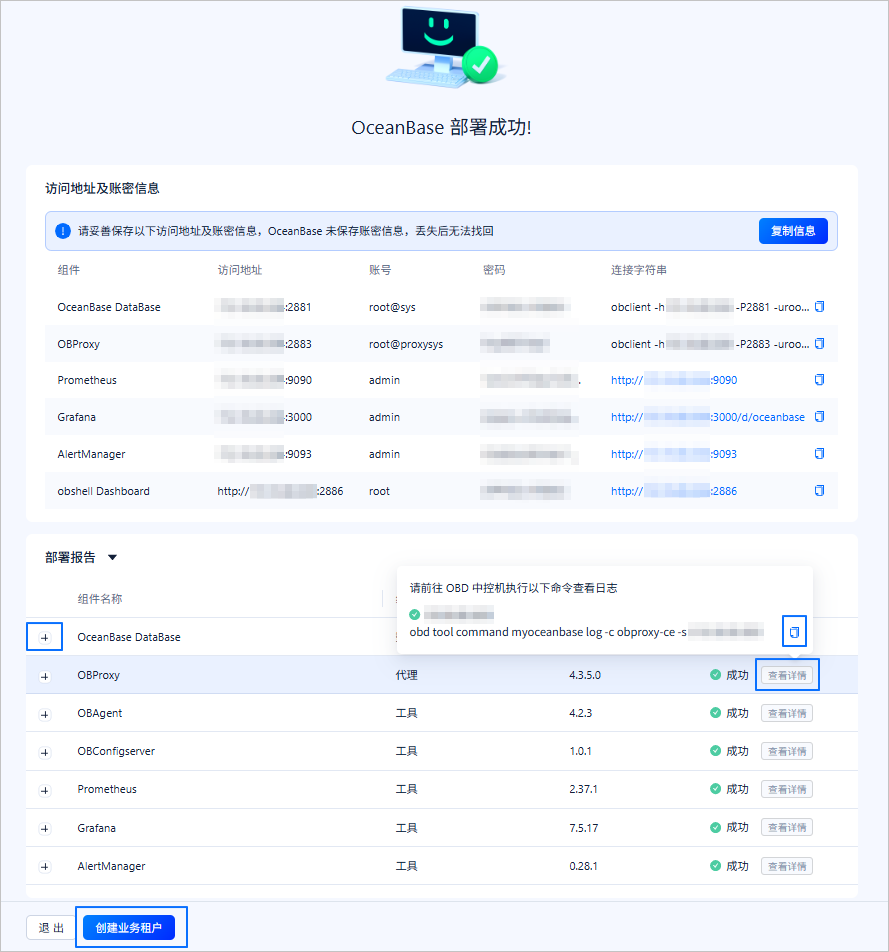
Task: Copy Grafana connection URL
Action: tap(819, 416)
